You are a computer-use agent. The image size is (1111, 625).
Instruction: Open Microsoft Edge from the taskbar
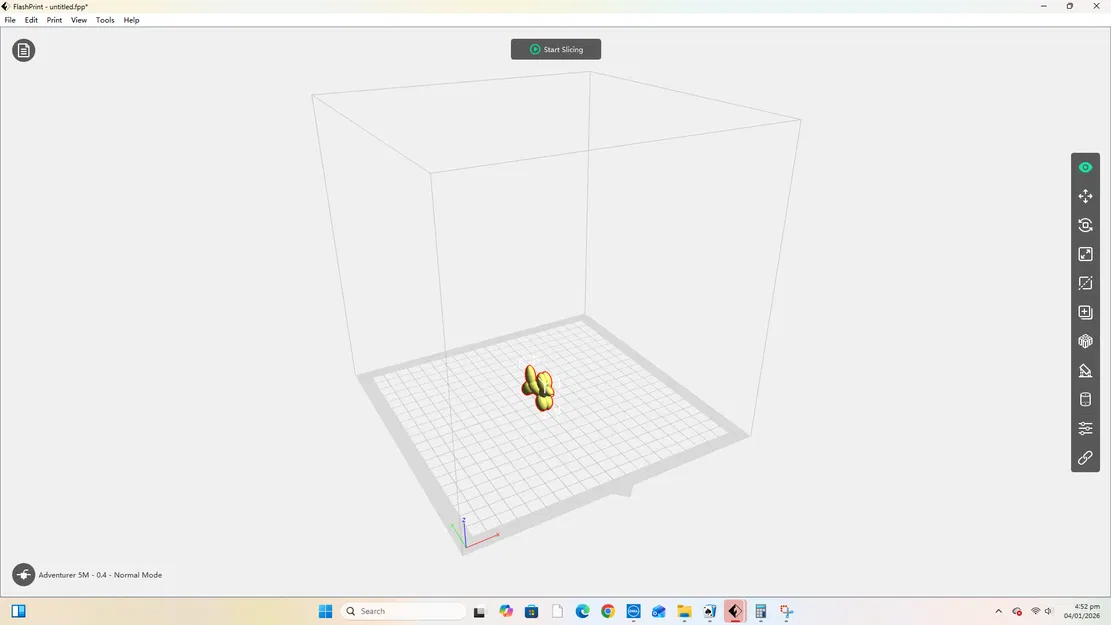click(582, 611)
